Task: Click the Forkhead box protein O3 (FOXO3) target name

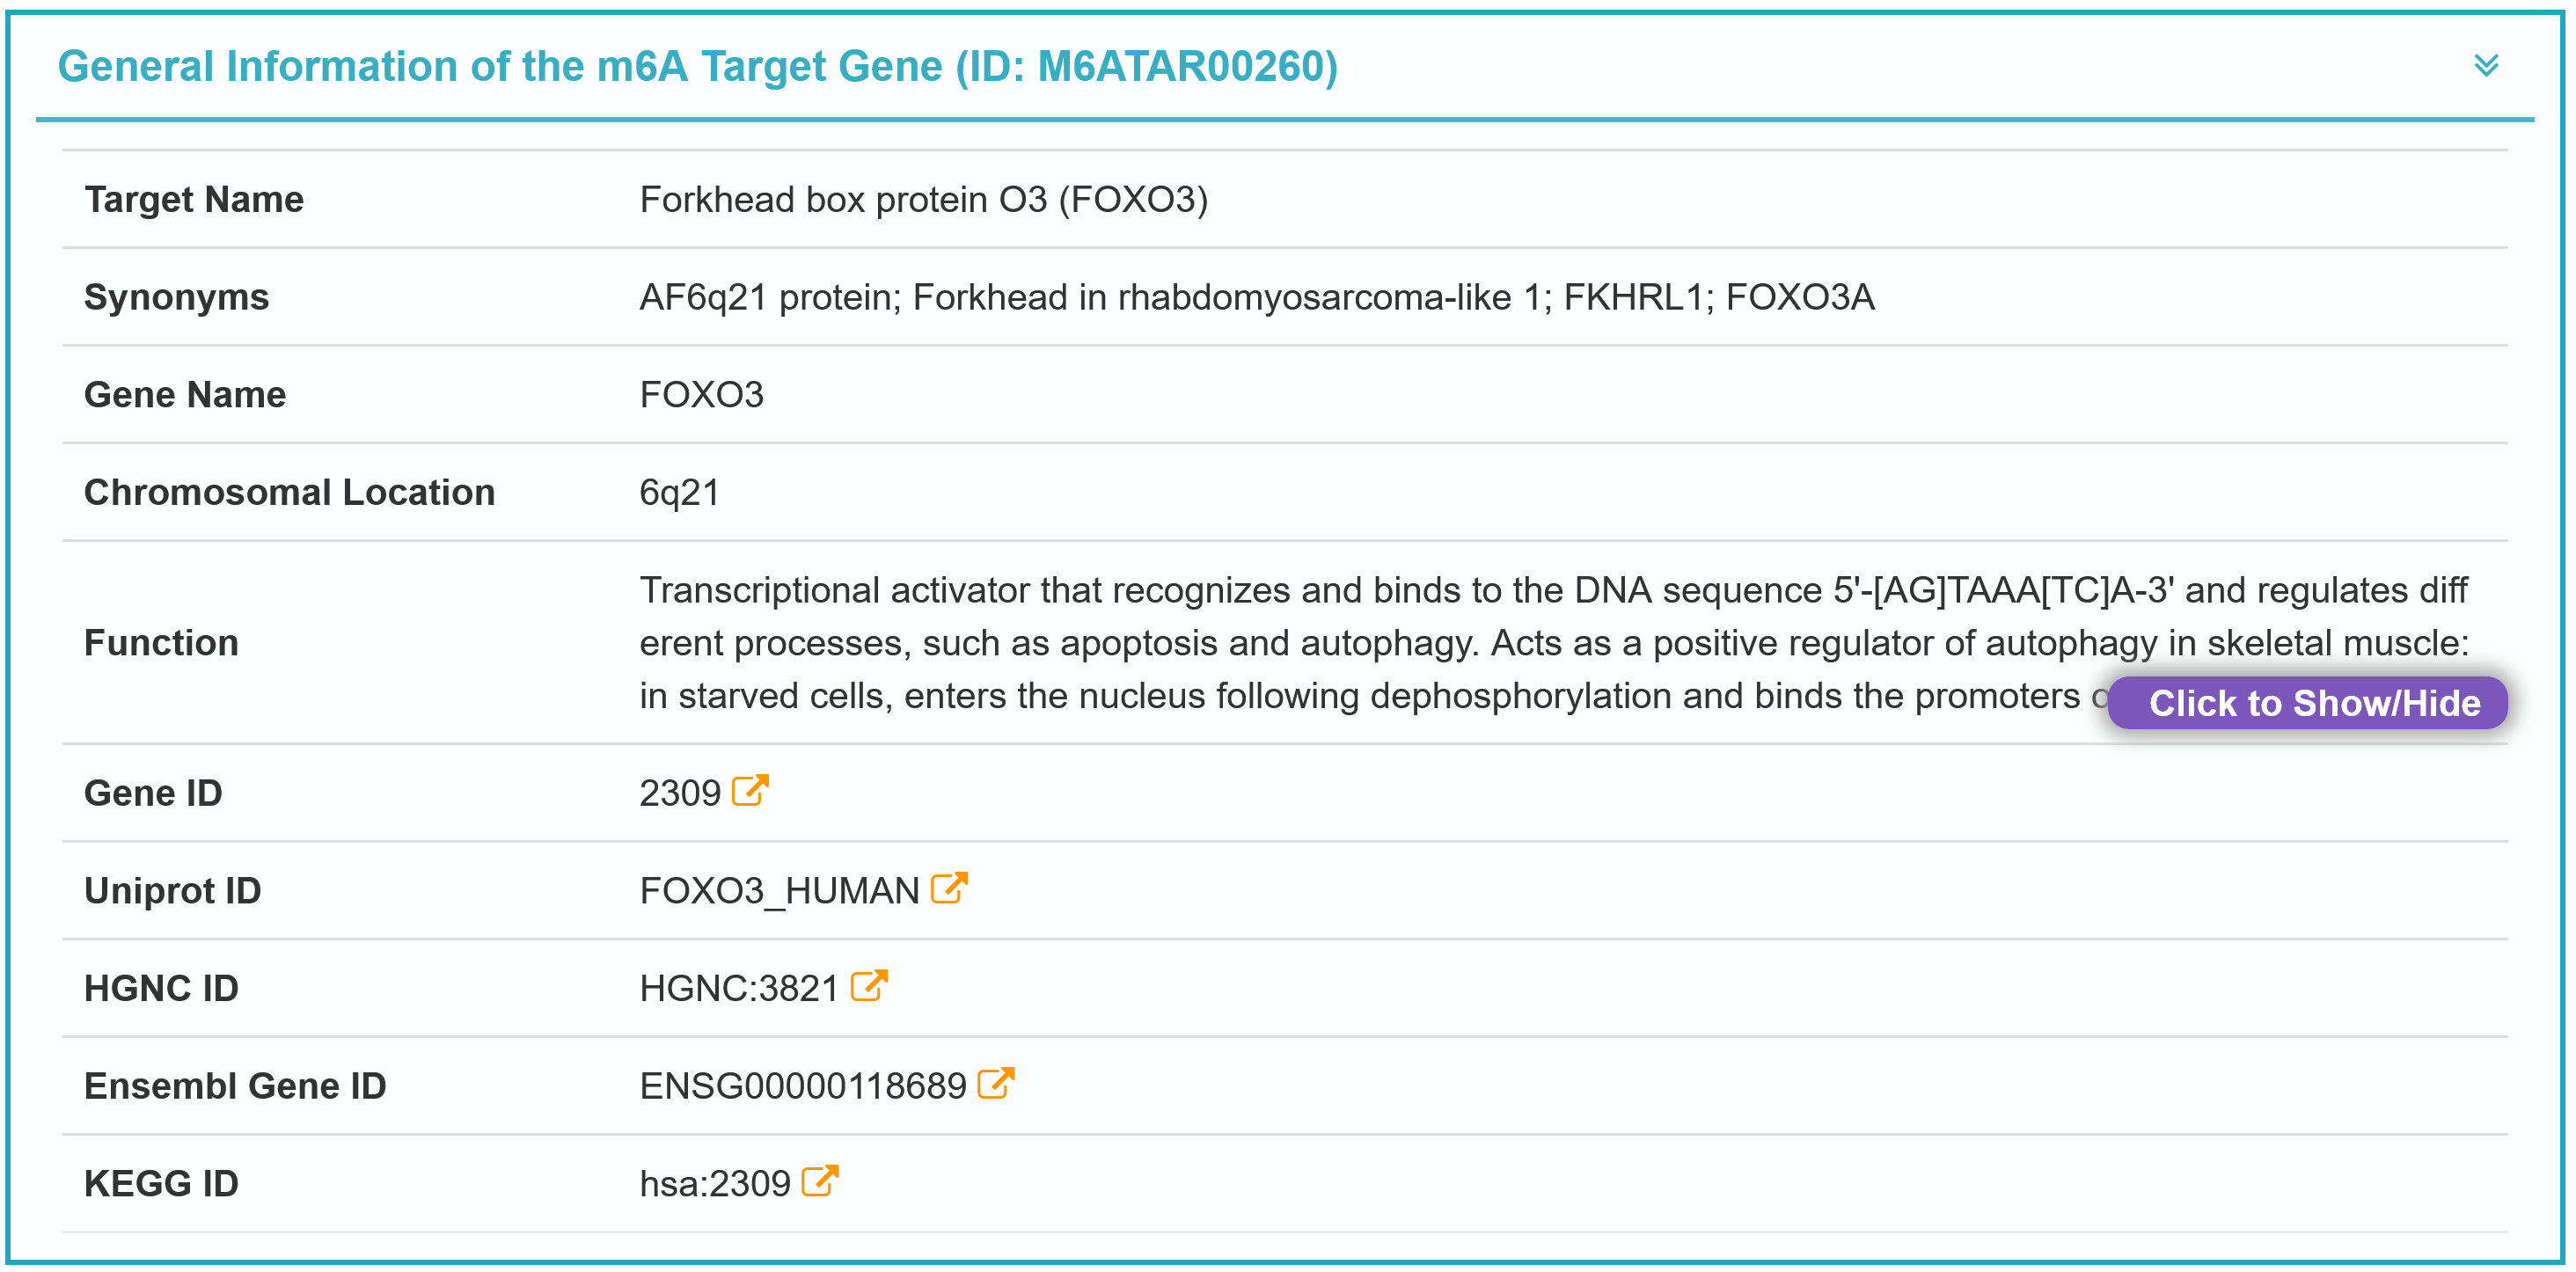Action: [923, 199]
